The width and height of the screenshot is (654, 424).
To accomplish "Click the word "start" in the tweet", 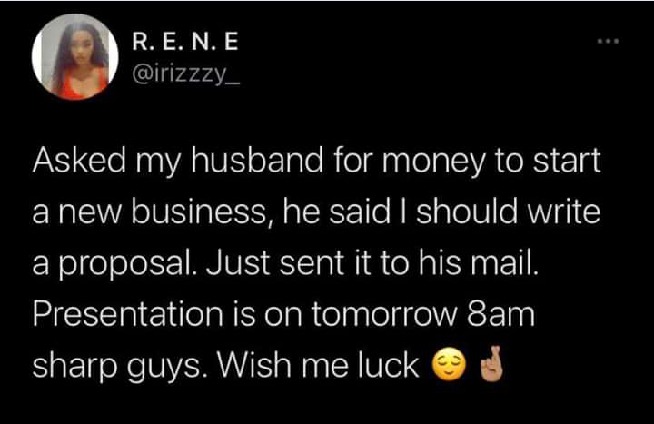I will [x=566, y=160].
